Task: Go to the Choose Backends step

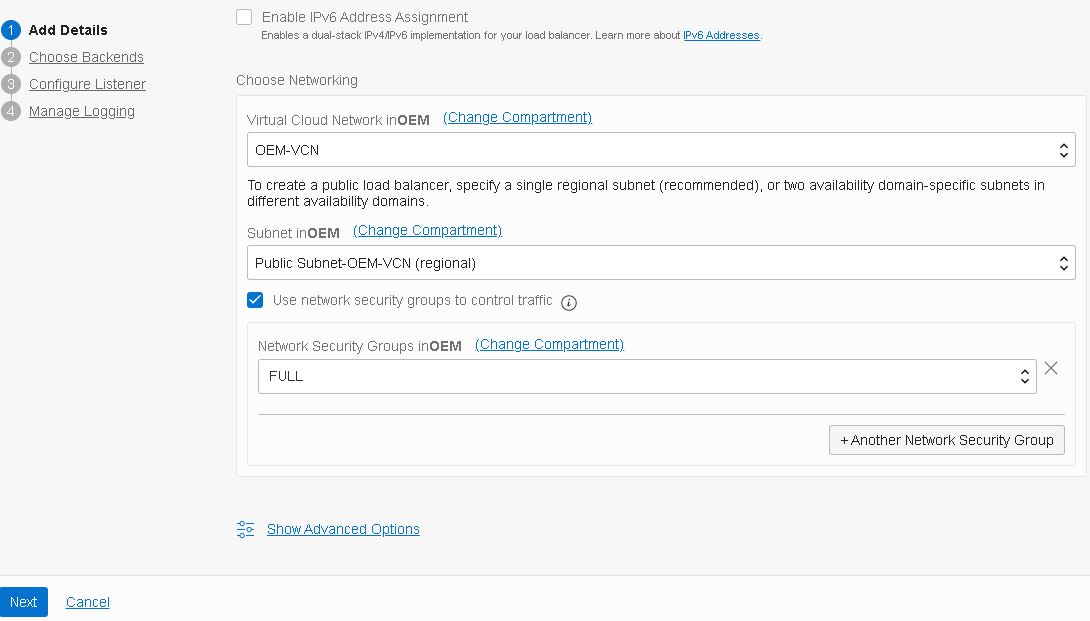Action: click(86, 57)
